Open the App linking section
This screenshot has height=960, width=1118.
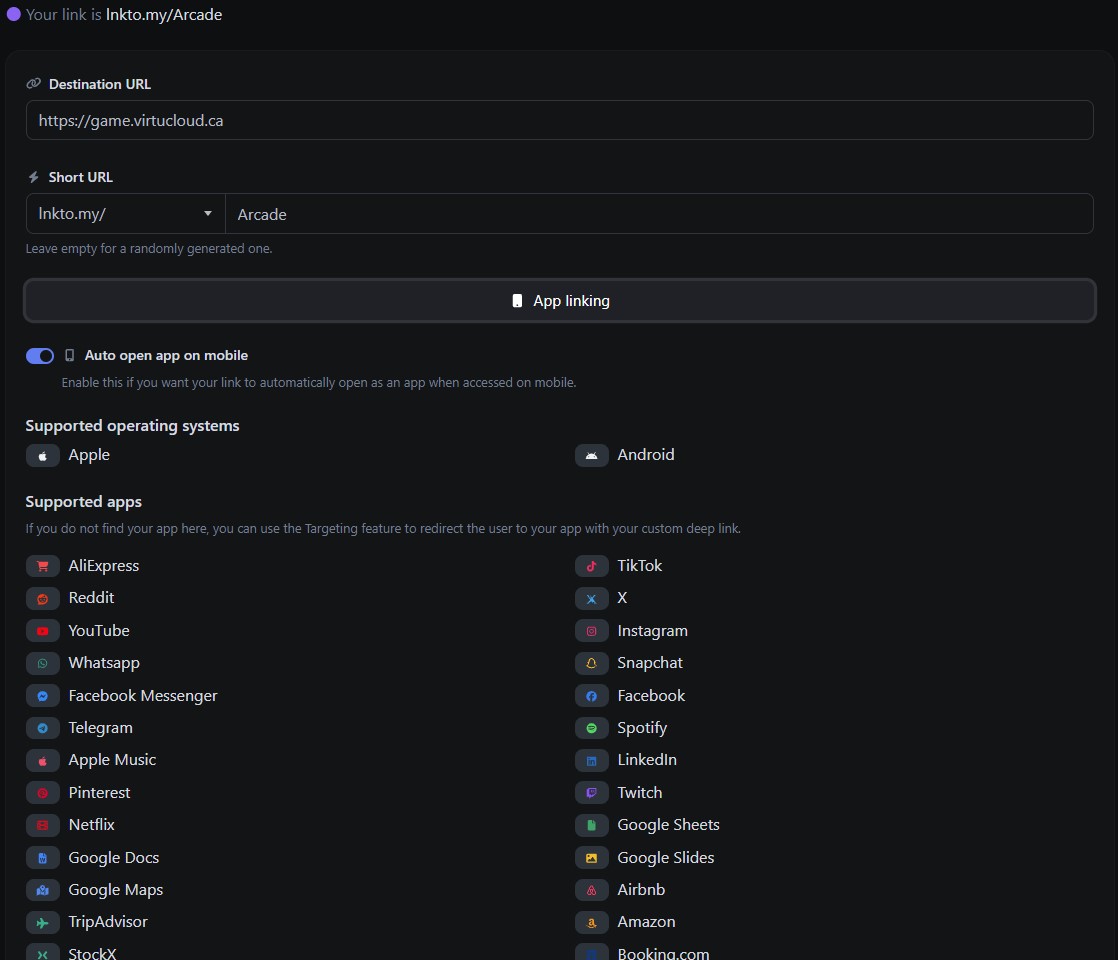(559, 300)
